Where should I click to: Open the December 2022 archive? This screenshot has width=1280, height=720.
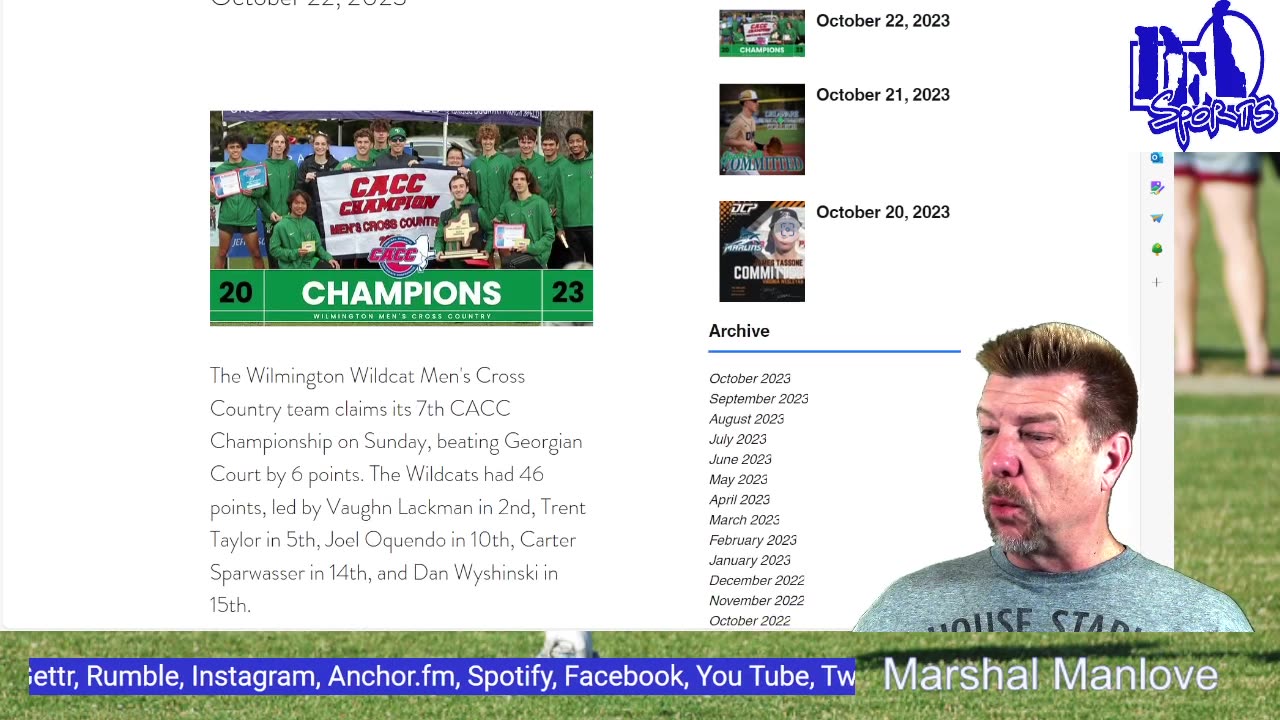pyautogui.click(x=757, y=580)
